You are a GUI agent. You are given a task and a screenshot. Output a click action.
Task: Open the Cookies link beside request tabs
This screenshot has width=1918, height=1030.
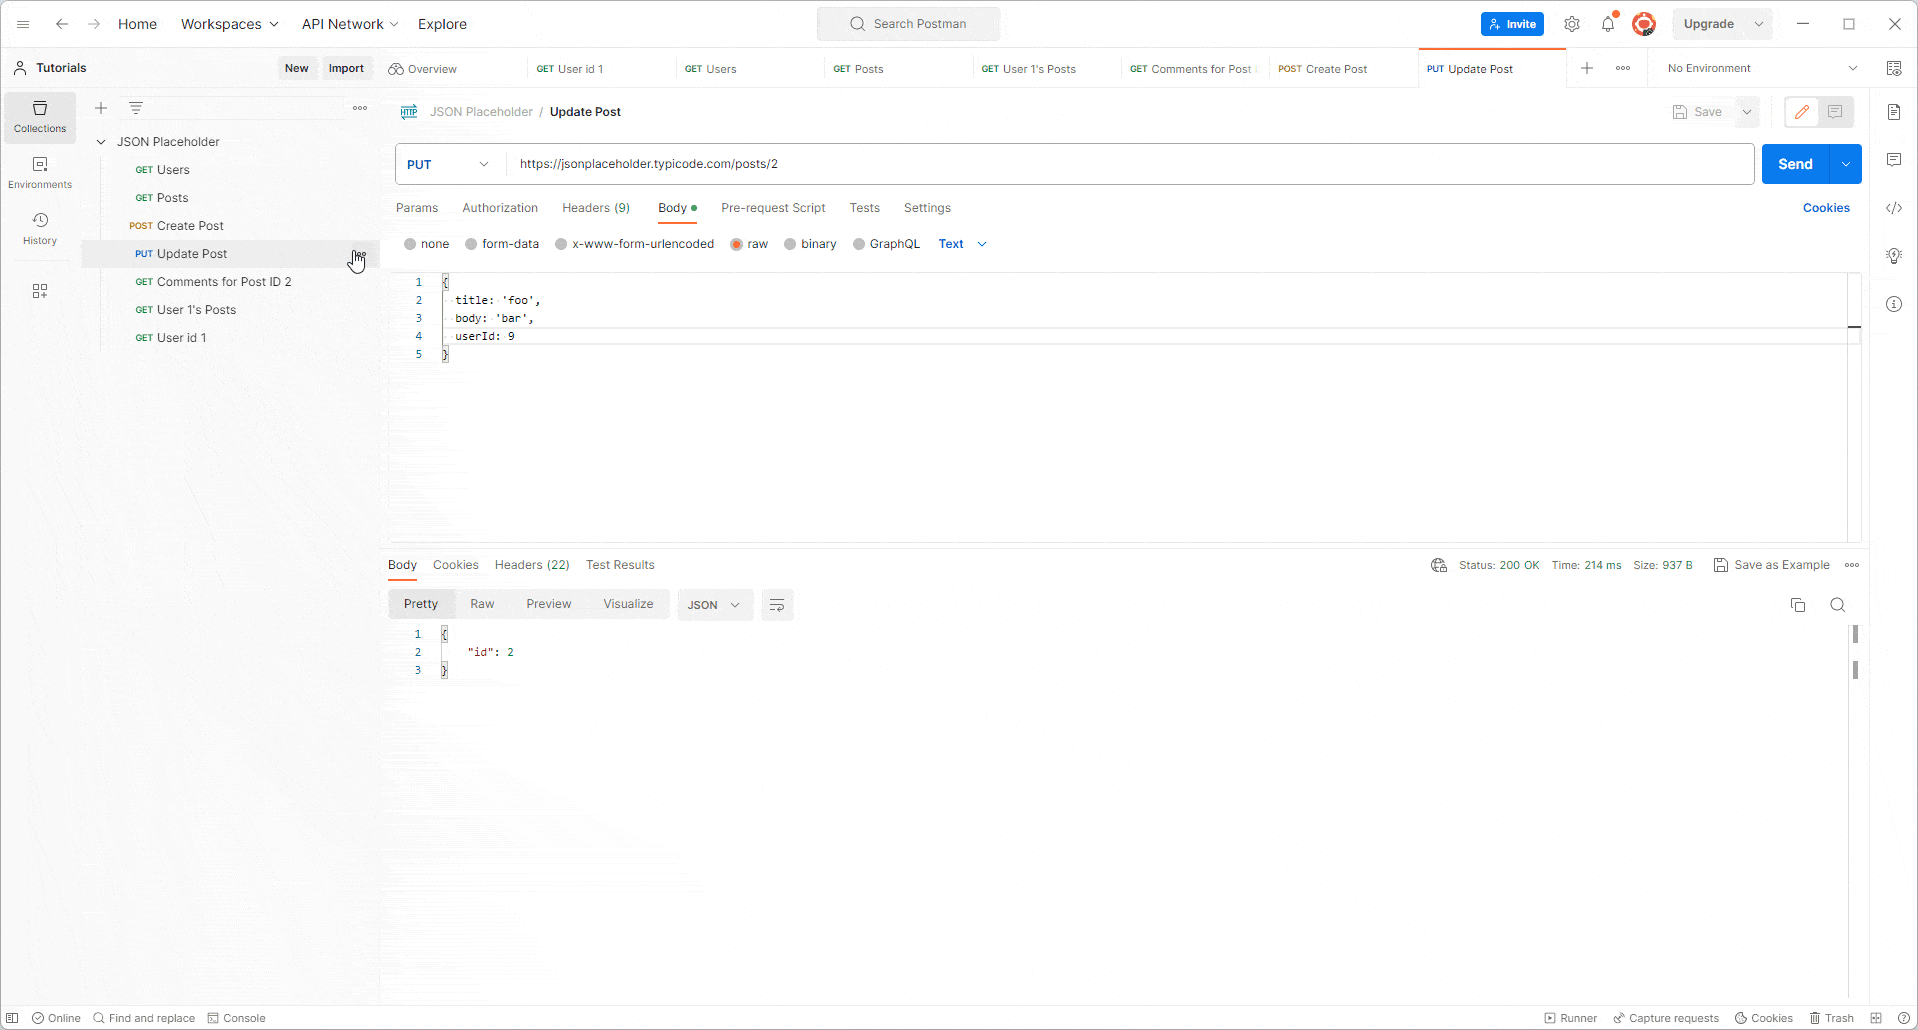[x=1826, y=208]
